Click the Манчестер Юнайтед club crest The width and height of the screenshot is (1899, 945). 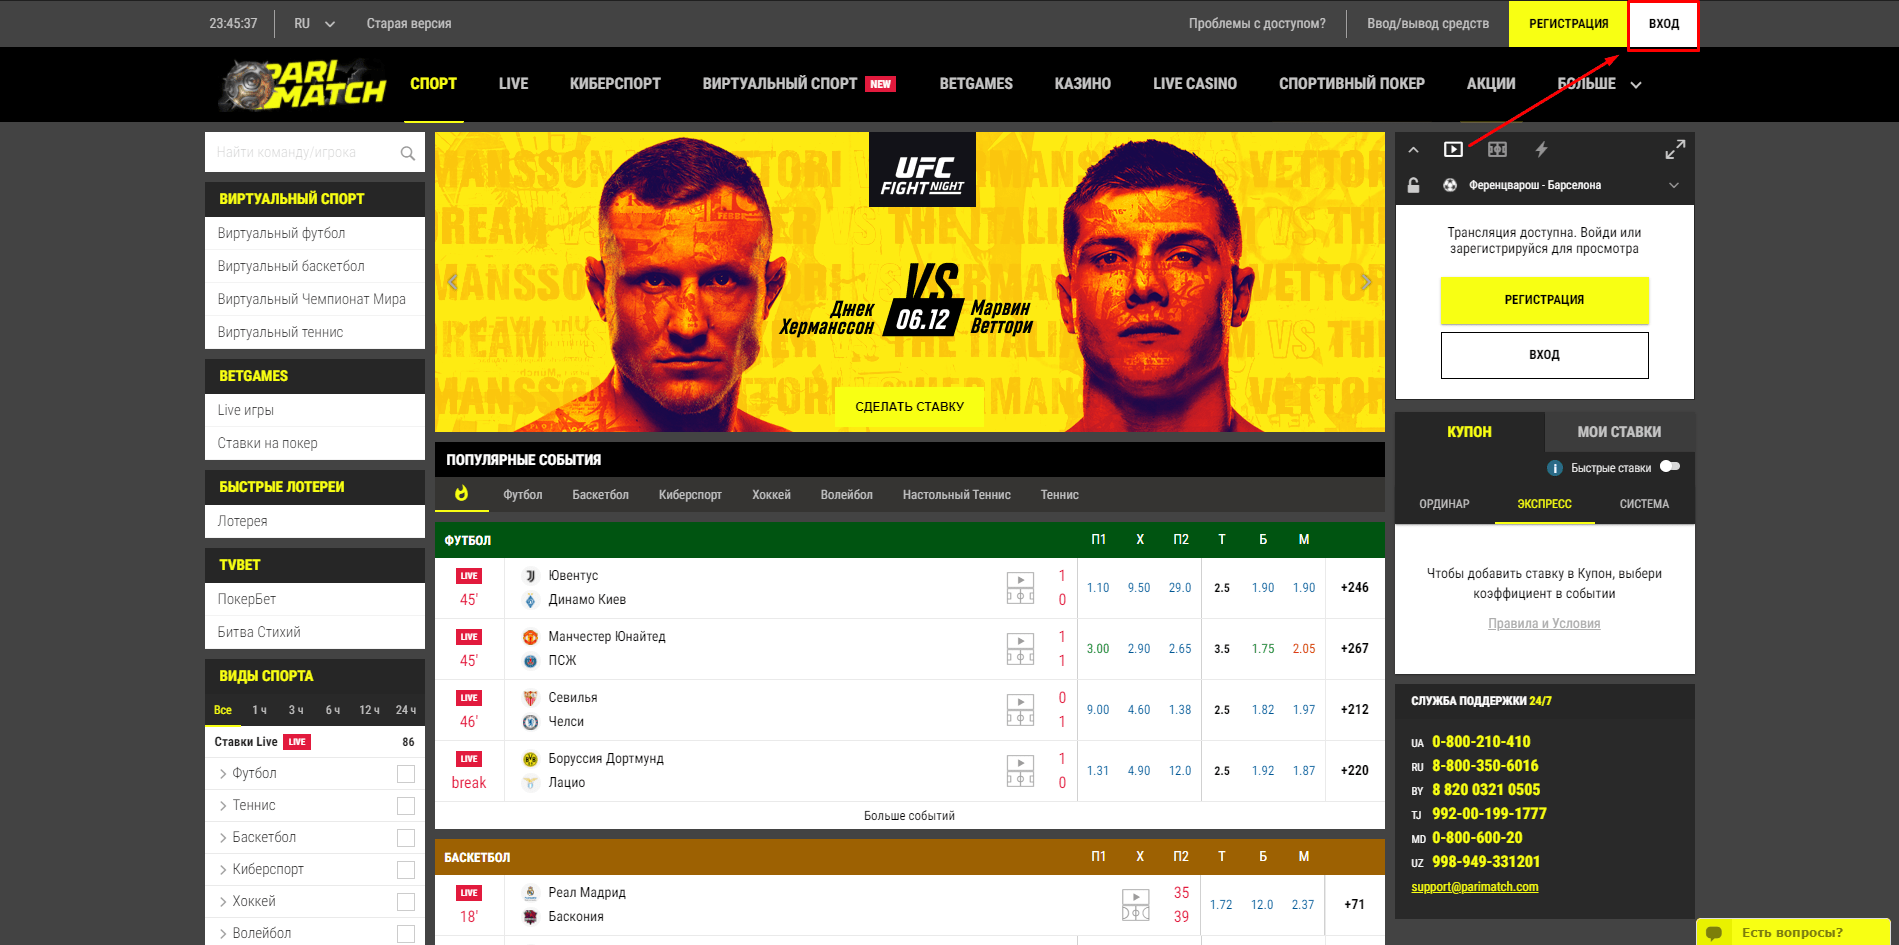pos(531,637)
